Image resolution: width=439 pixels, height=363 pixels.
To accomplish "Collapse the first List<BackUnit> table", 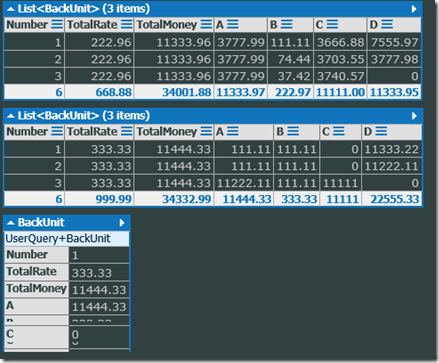I will [11, 9].
